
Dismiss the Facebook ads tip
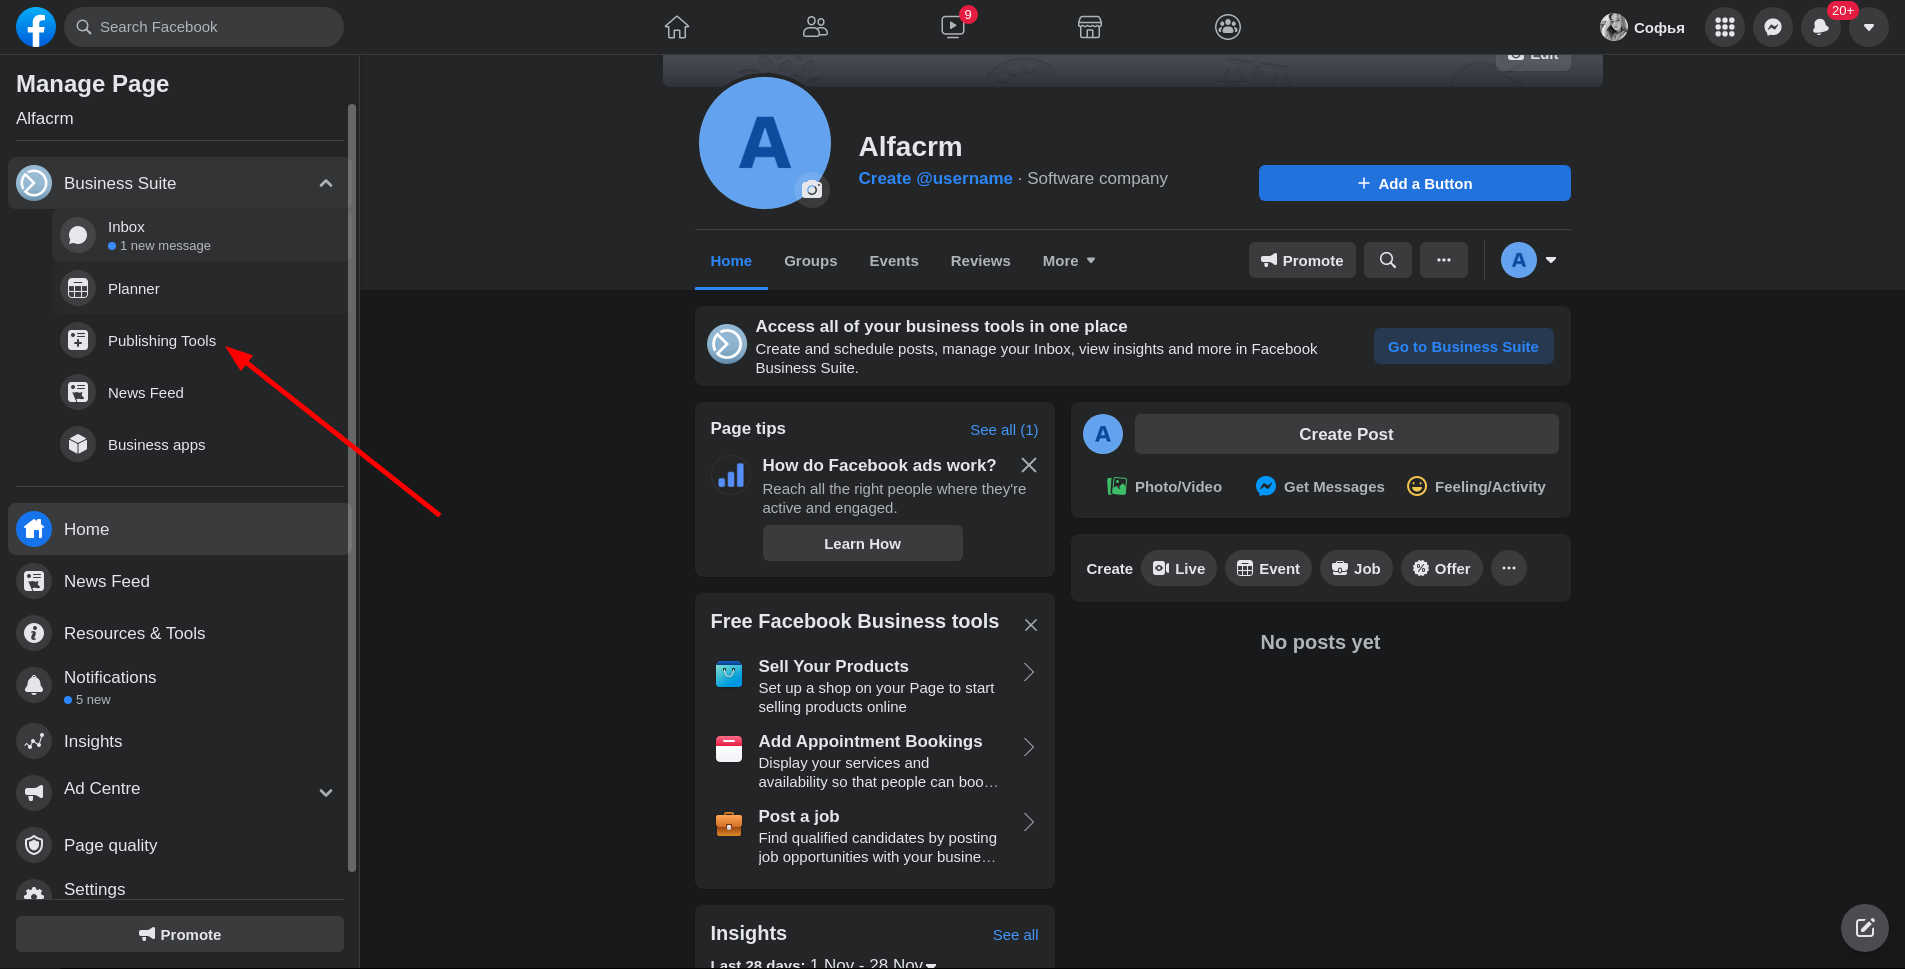point(1029,465)
